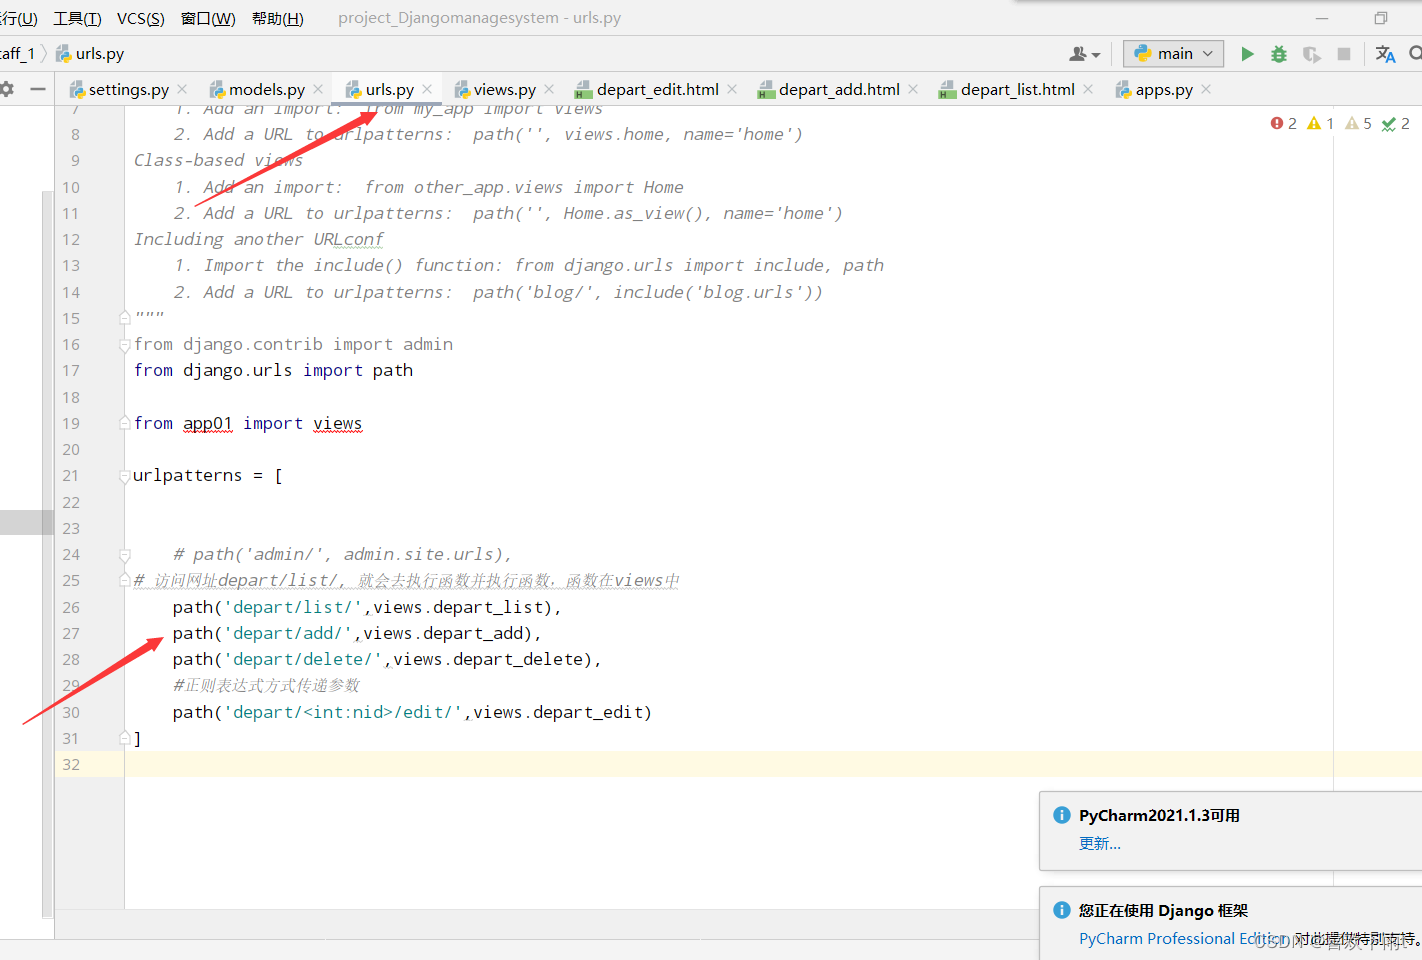Start debugging with the bug icon
1422x960 pixels.
pos(1279,54)
